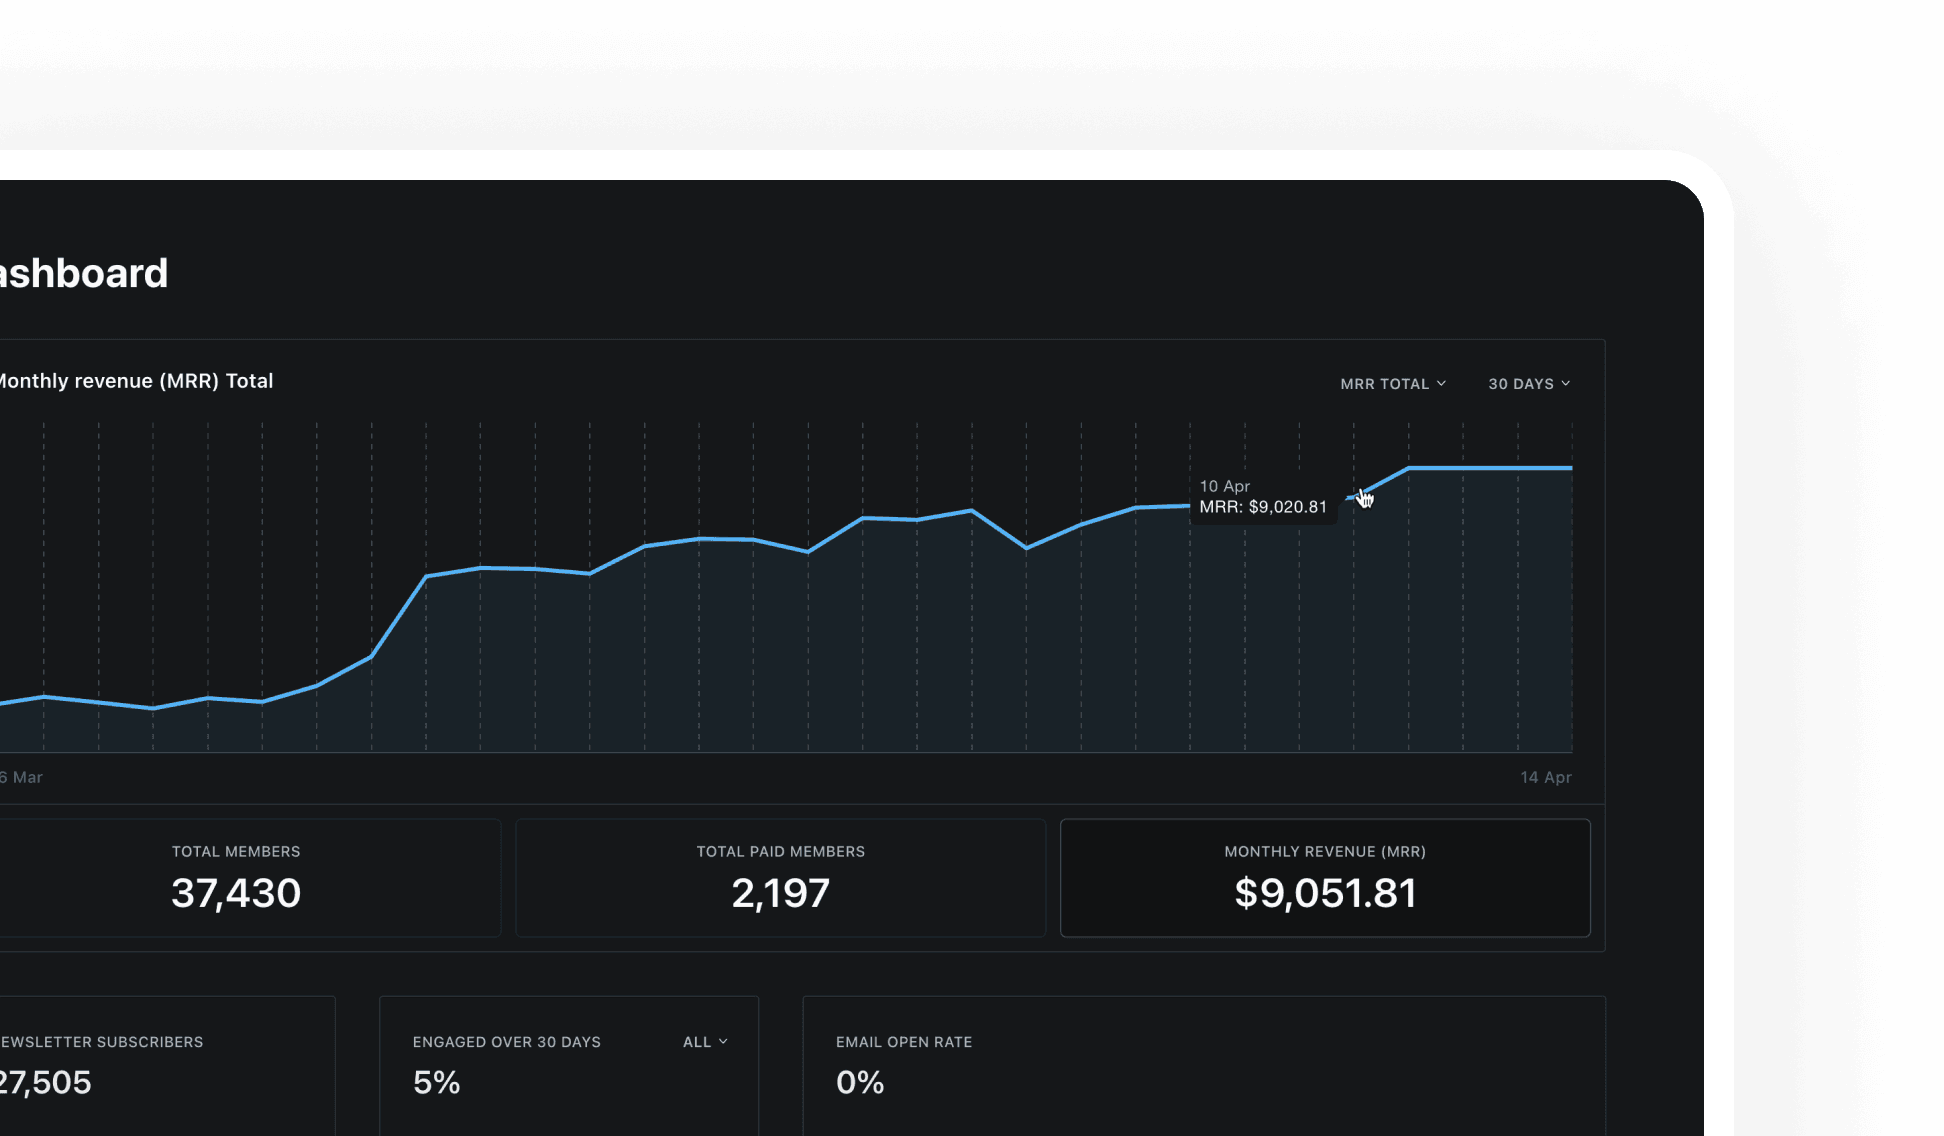Click the 5% engaged value
The image size is (1944, 1136).
(x=437, y=1082)
